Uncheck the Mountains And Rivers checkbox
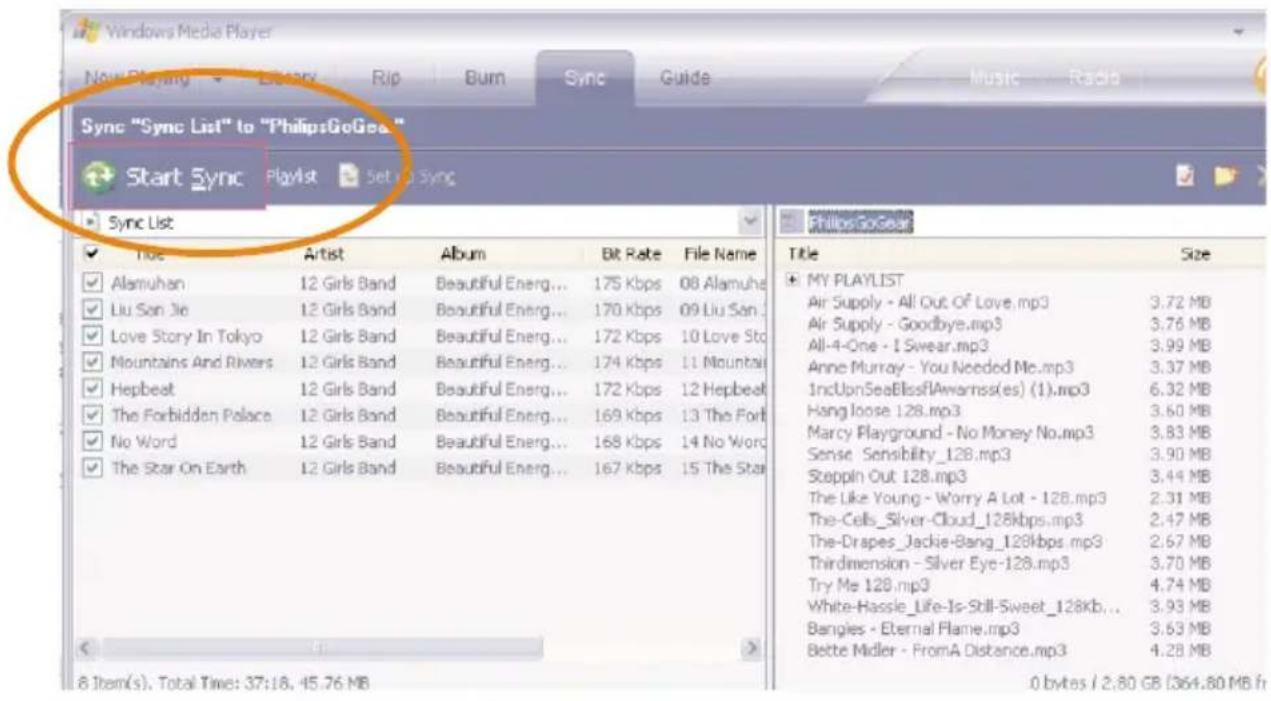1271x701 pixels. 92,362
